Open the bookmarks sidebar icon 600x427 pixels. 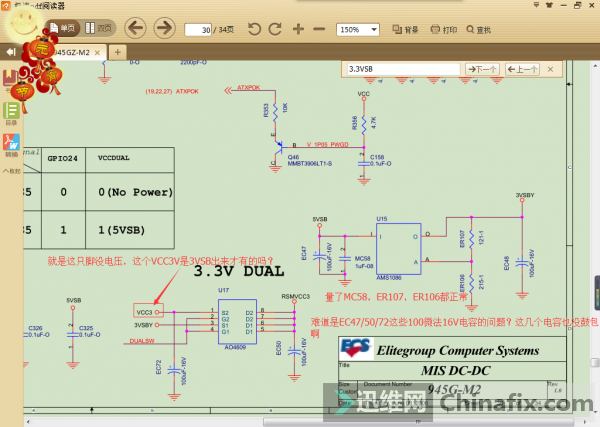[10, 79]
